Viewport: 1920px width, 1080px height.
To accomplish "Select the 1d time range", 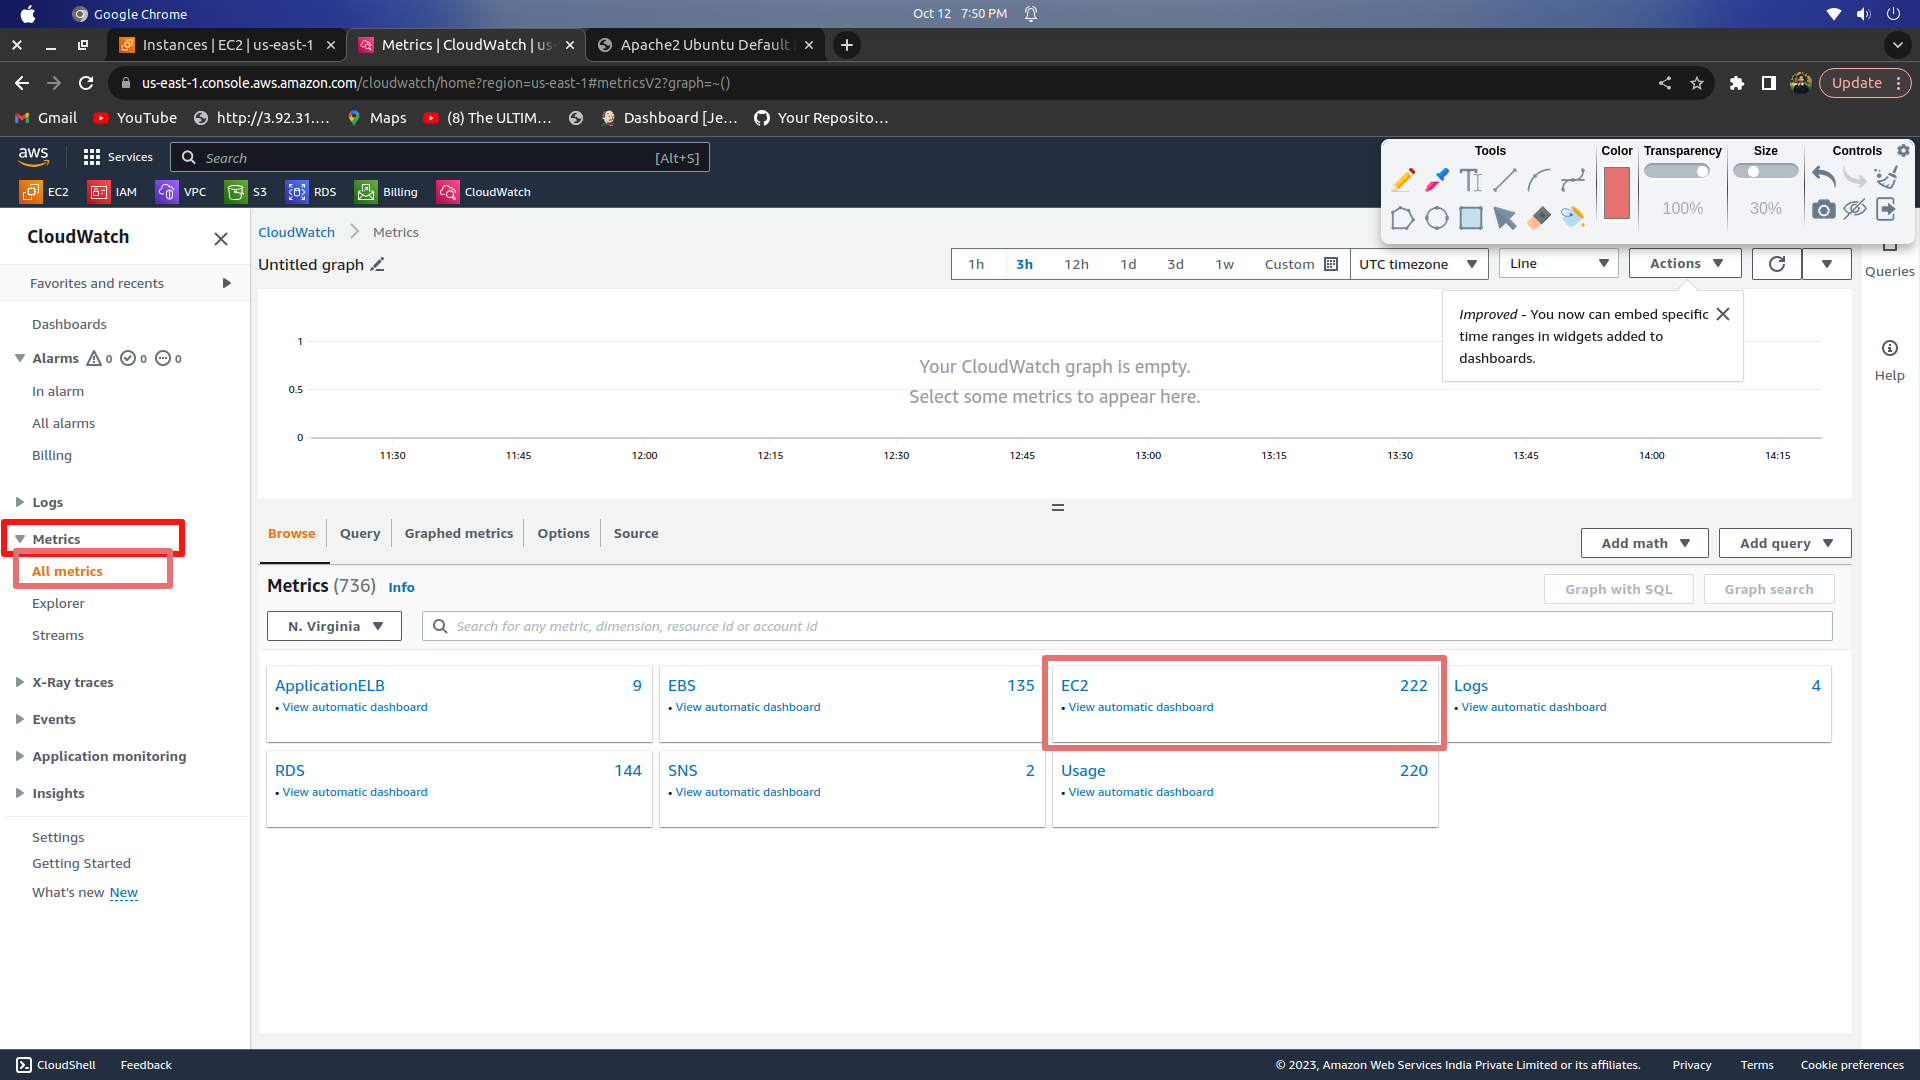I will pyautogui.click(x=1128, y=264).
